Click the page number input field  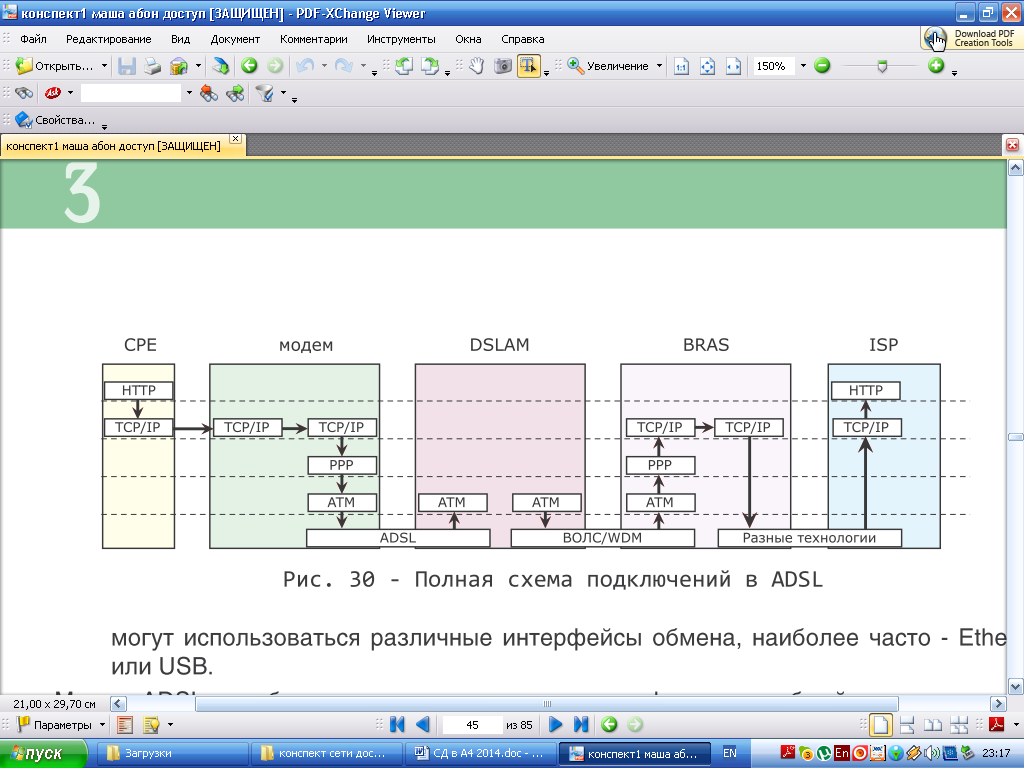(472, 725)
